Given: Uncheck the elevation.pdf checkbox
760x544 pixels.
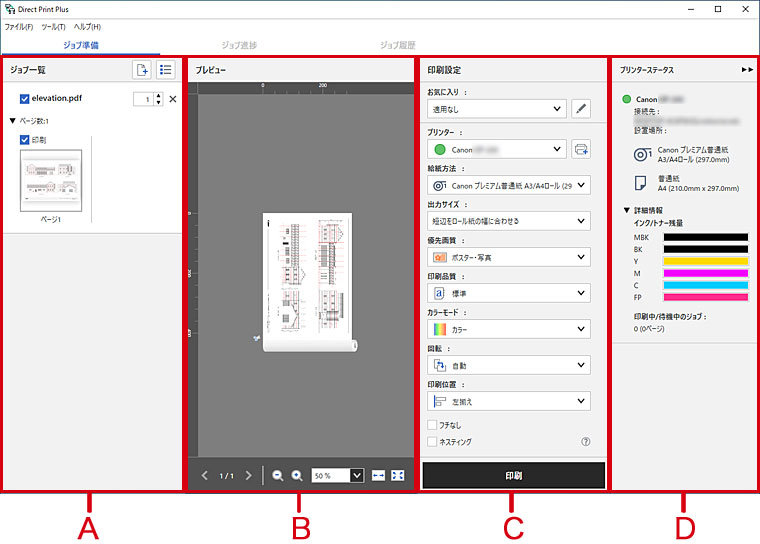Looking at the screenshot, I should [25, 99].
